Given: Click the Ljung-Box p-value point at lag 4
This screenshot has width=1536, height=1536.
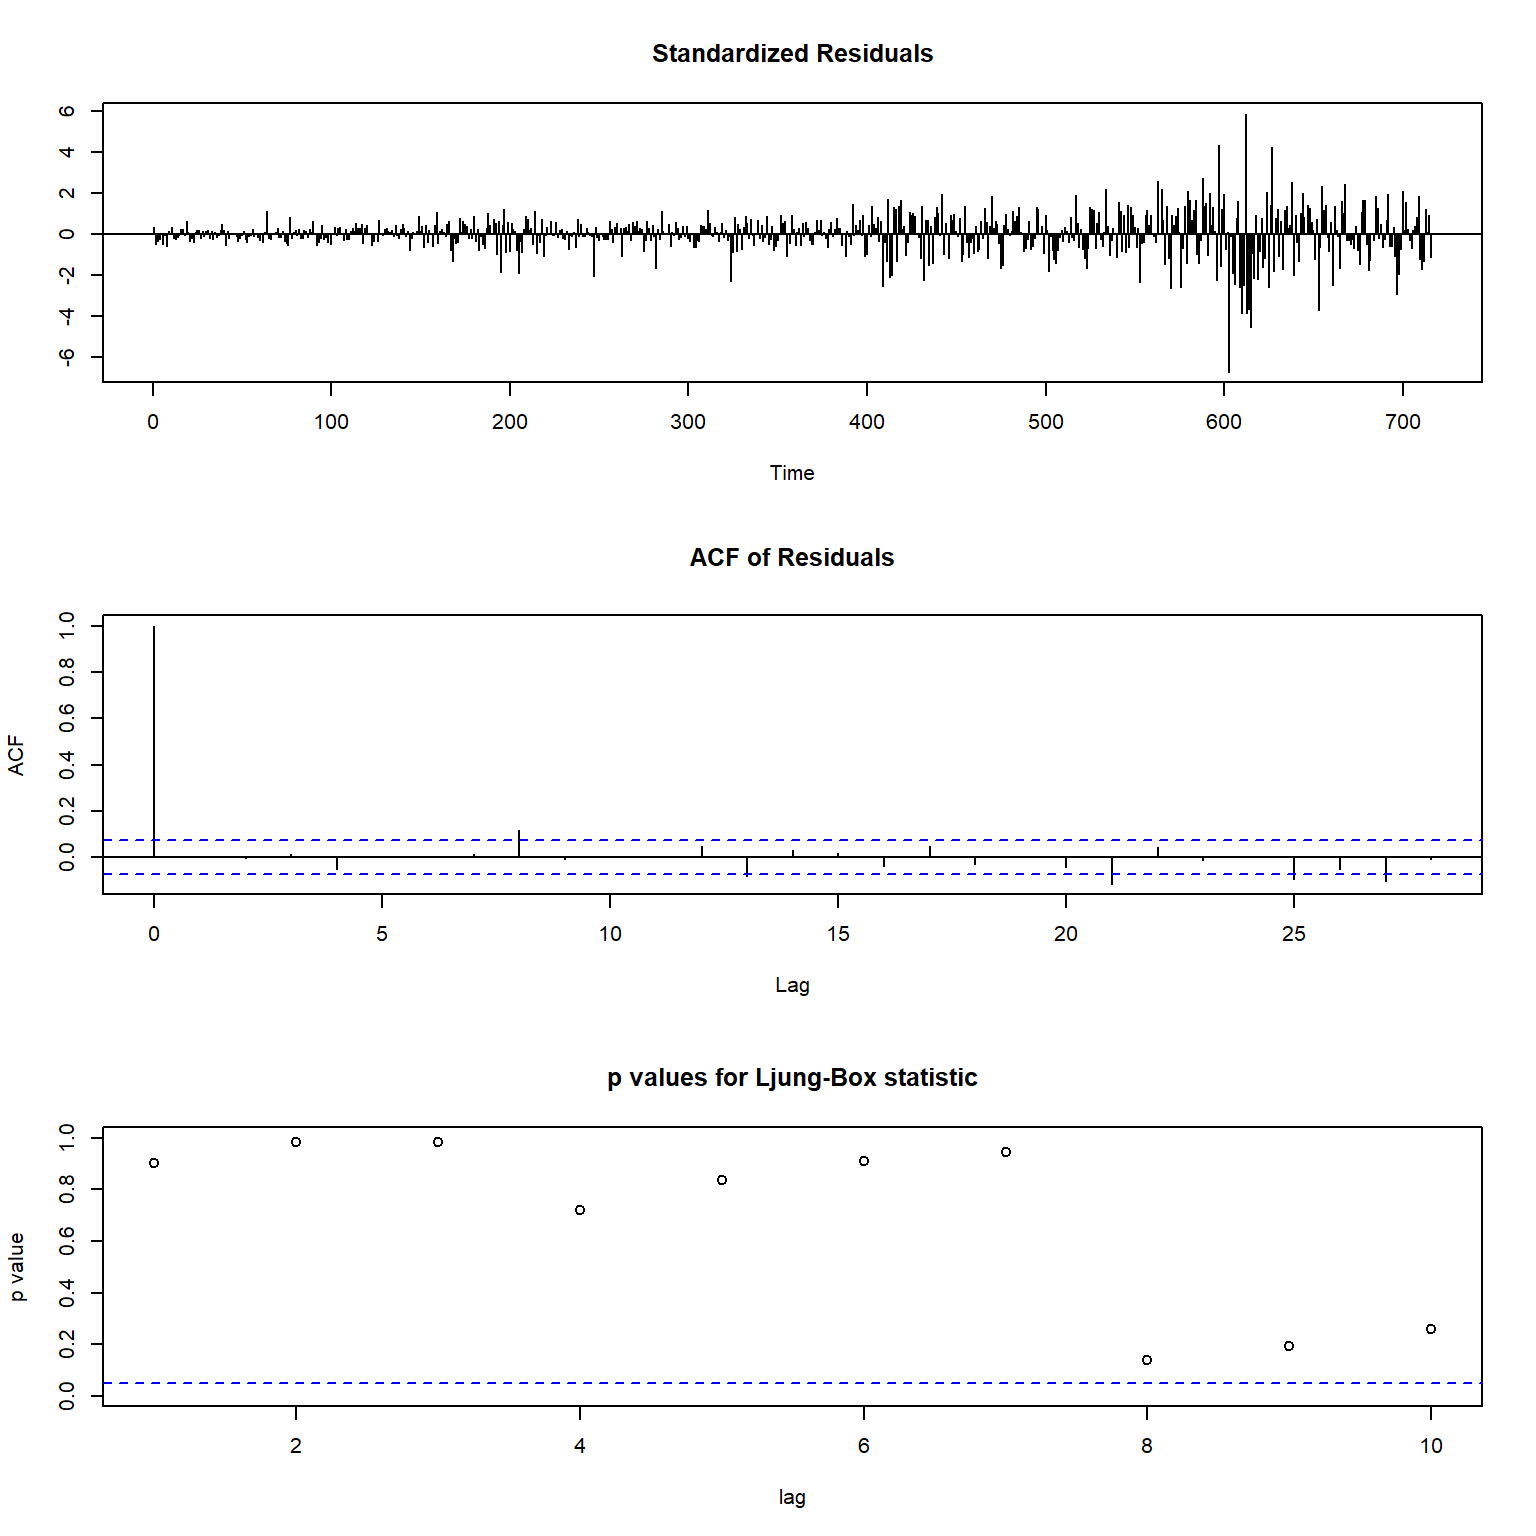Looking at the screenshot, I should [x=580, y=1210].
